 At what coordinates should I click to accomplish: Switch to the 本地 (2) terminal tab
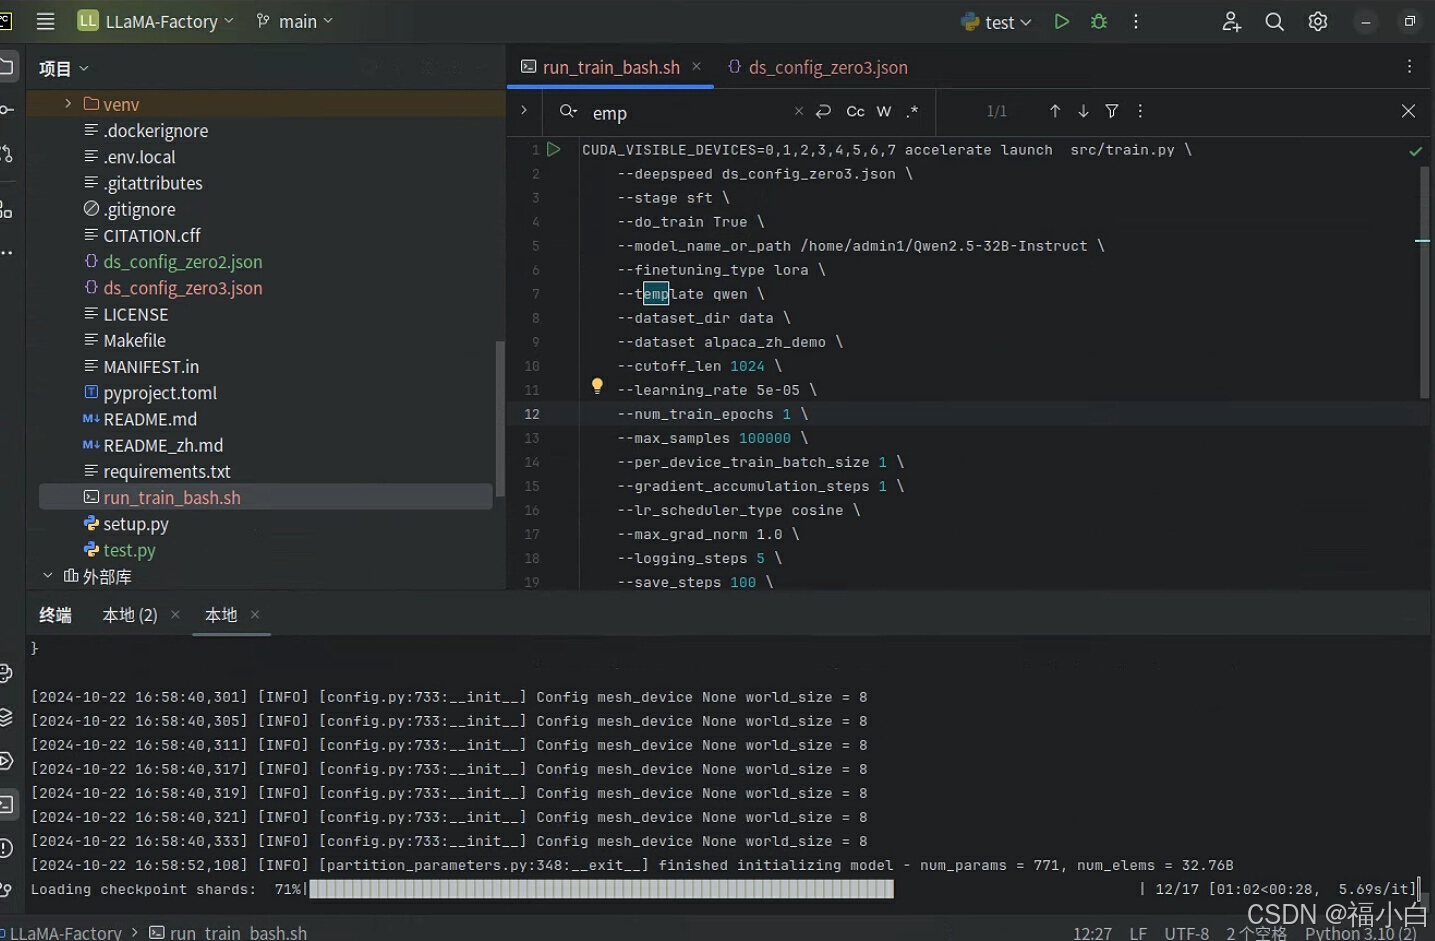(x=130, y=615)
